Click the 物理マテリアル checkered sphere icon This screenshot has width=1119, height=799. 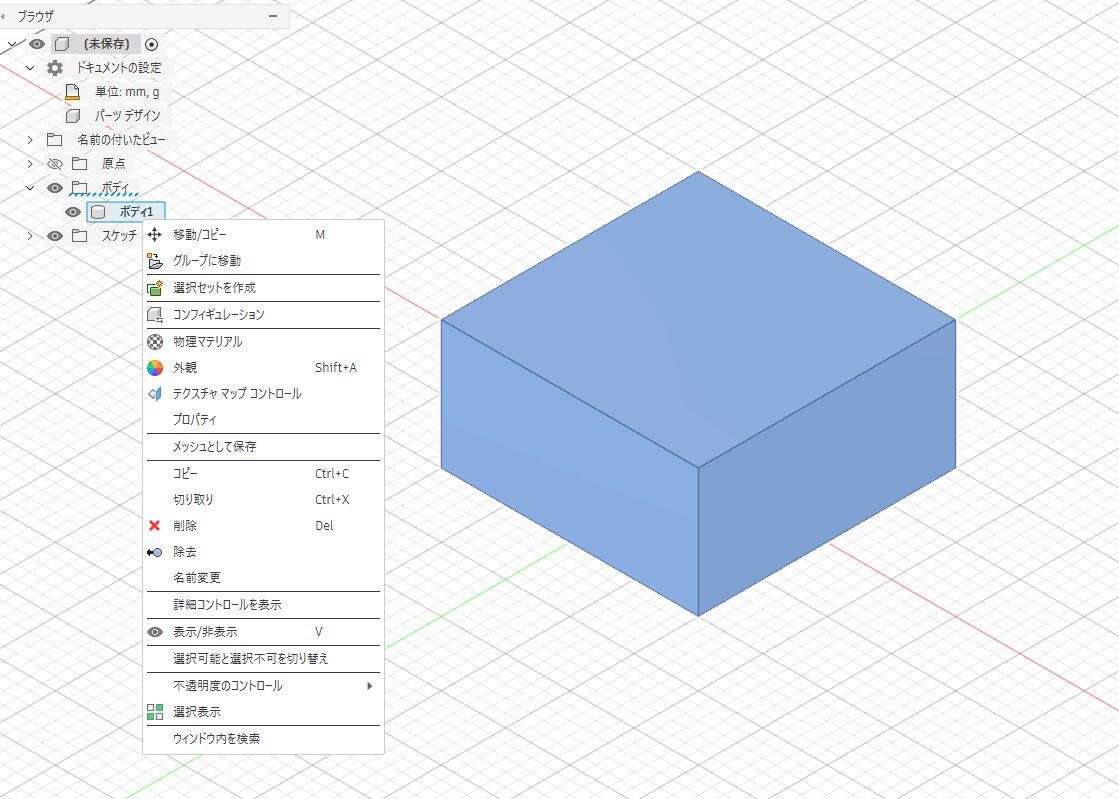[155, 342]
